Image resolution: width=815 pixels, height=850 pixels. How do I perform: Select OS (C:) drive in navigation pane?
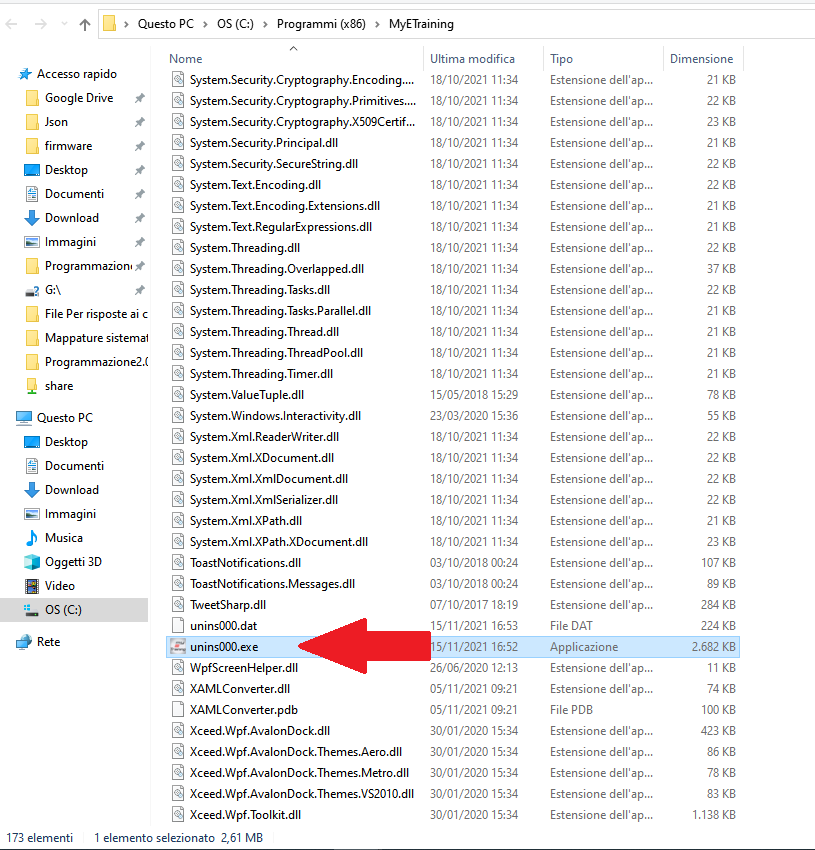click(63, 610)
